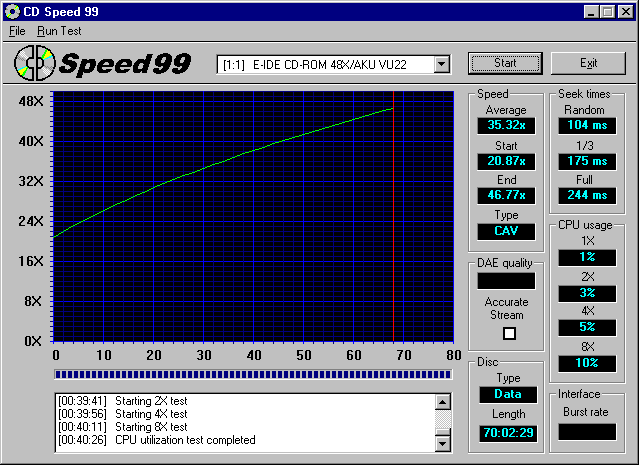Click the 80 label on the time axis
Image resolution: width=639 pixels, height=465 pixels.
[454, 355]
